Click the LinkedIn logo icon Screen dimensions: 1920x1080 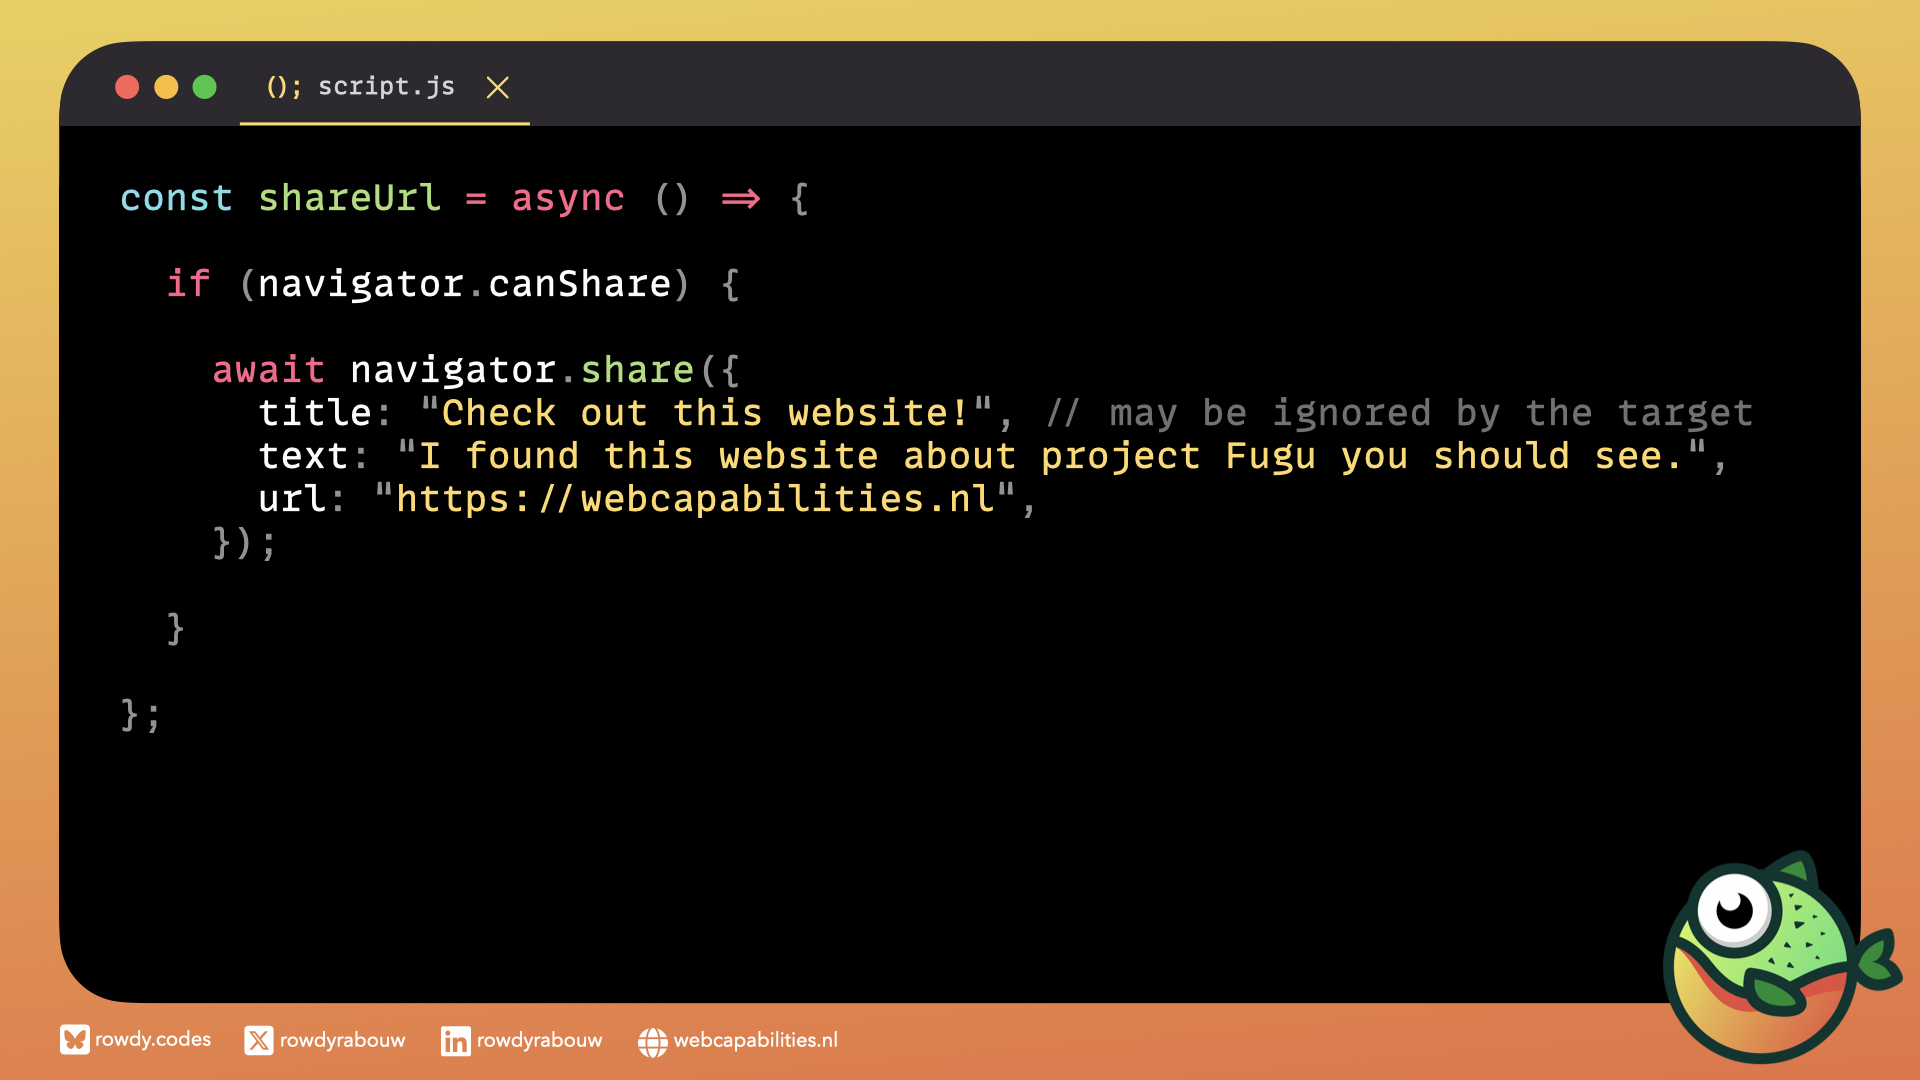[455, 1041]
